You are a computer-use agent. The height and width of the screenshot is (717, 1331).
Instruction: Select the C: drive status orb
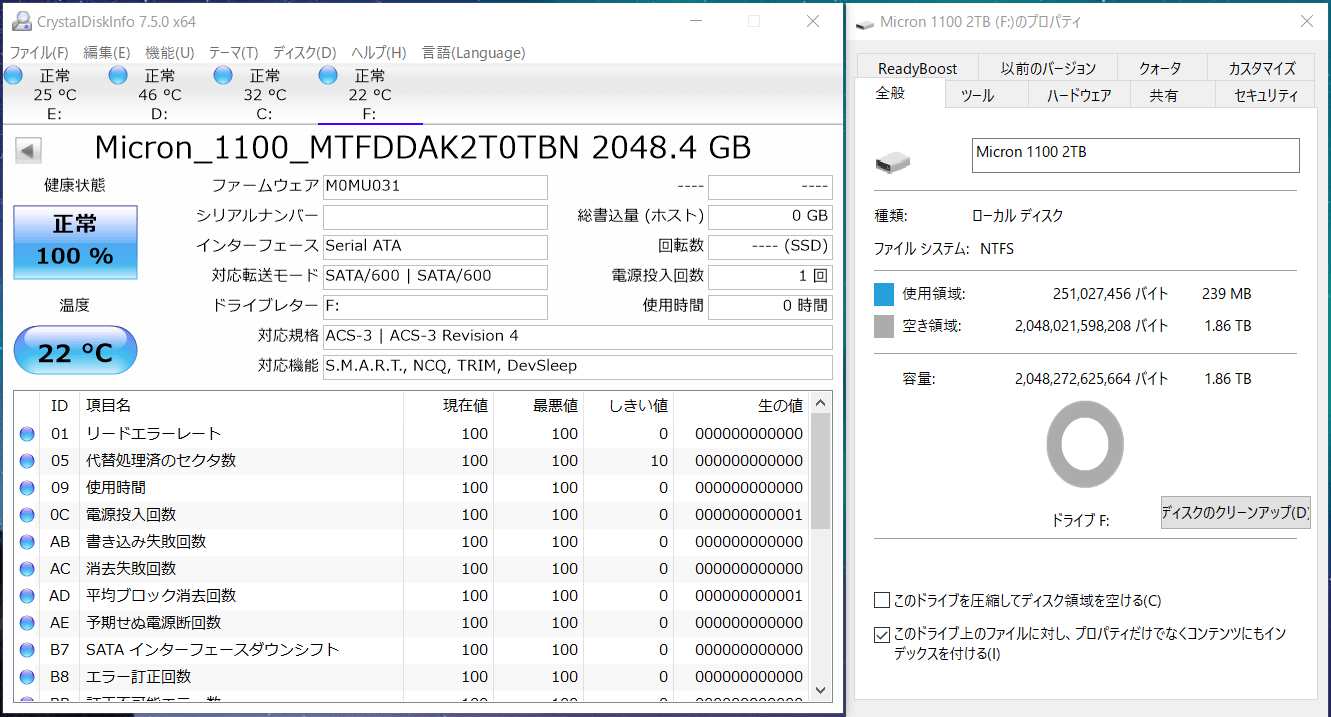(223, 75)
